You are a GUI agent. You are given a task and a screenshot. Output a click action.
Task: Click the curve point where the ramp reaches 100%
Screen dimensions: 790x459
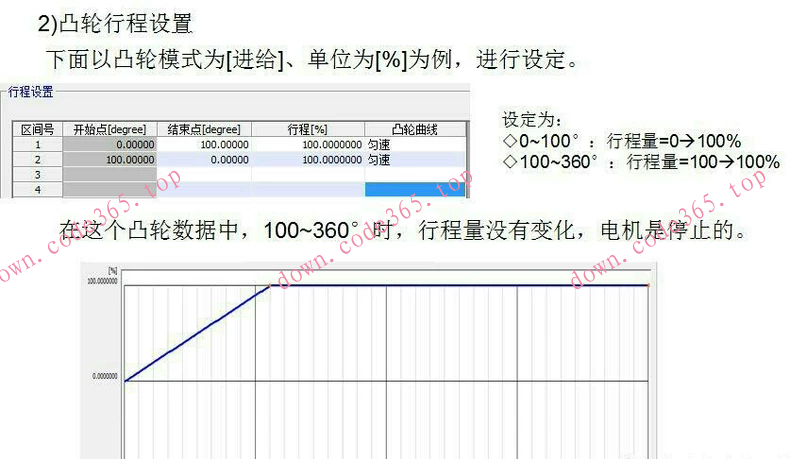[x=270, y=285]
